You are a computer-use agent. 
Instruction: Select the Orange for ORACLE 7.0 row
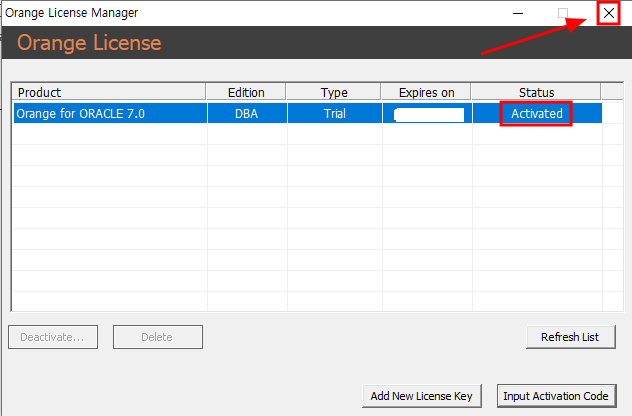click(x=308, y=113)
